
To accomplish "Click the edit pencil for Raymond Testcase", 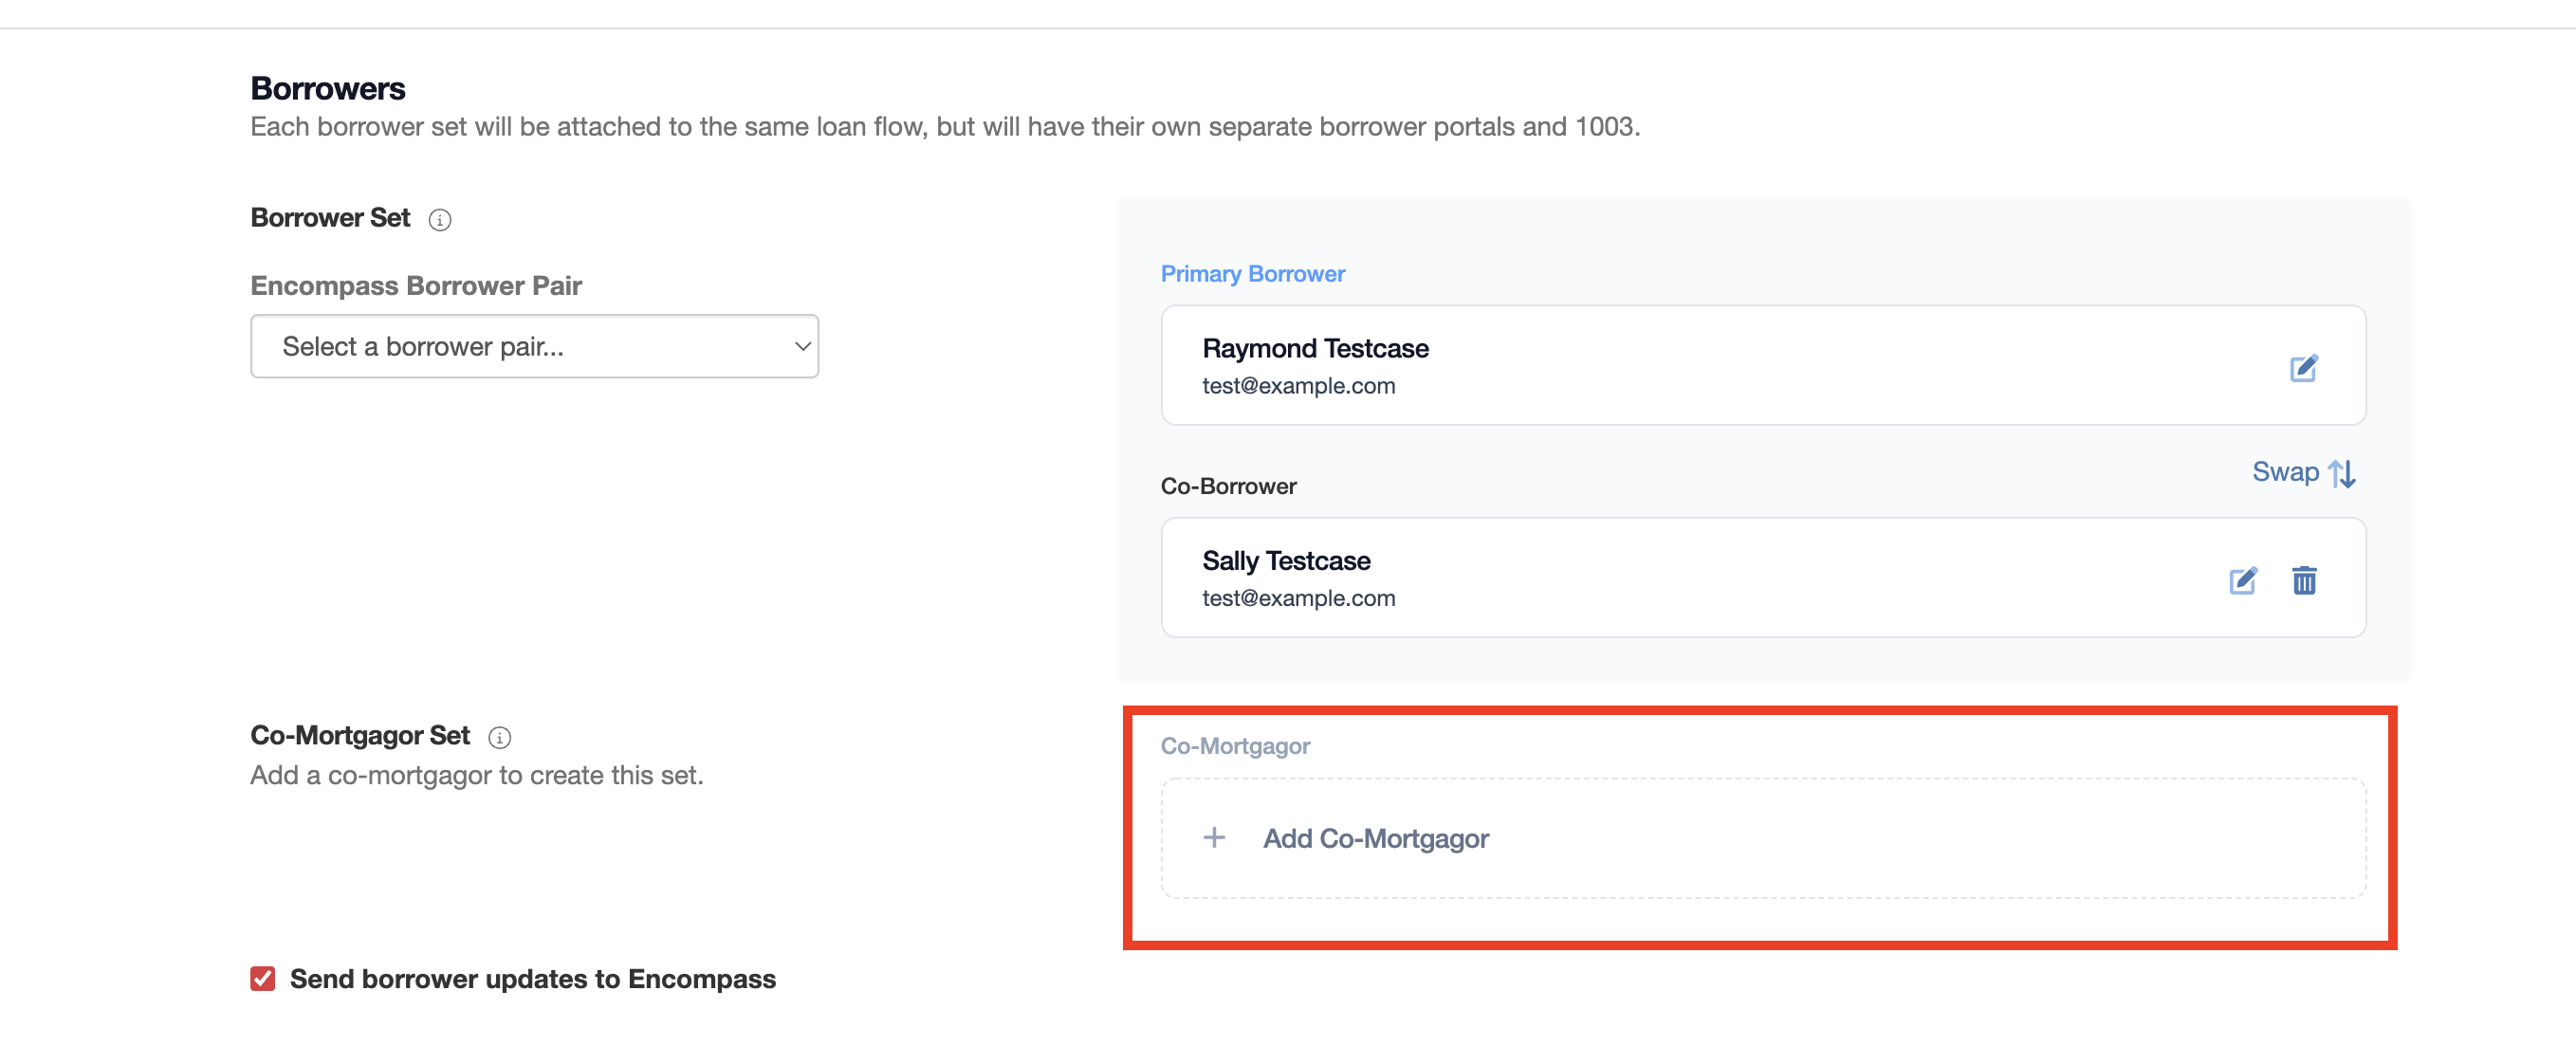I will [2304, 368].
